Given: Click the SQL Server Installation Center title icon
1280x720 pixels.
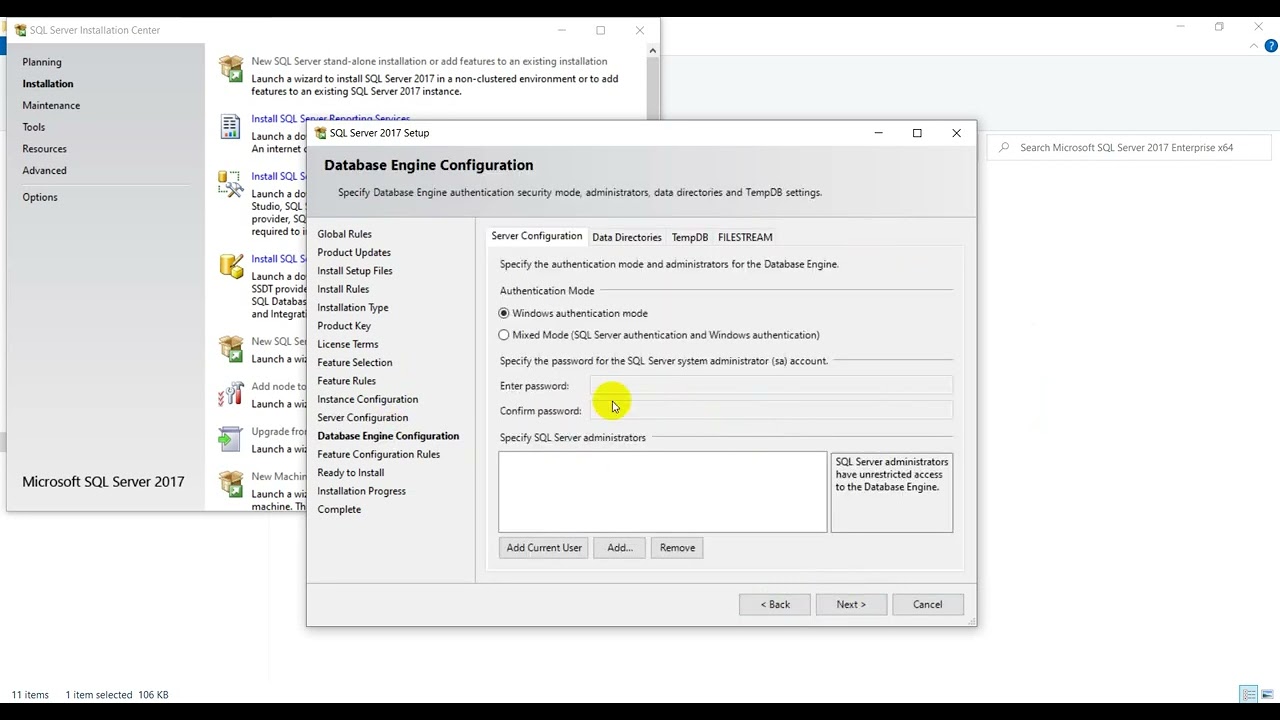Looking at the screenshot, I should (20, 30).
